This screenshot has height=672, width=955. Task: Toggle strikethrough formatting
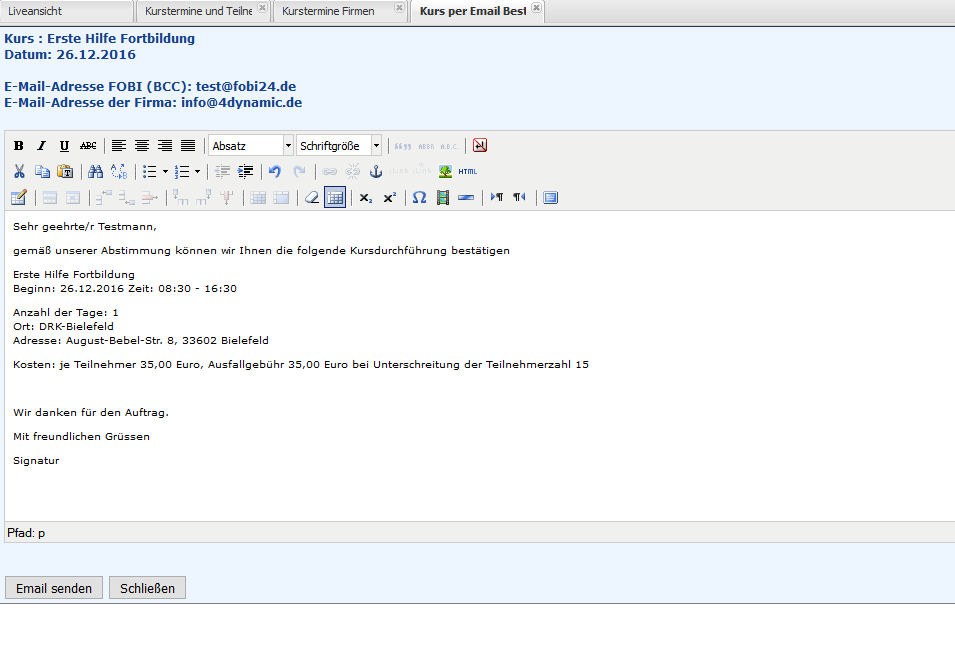click(88, 146)
